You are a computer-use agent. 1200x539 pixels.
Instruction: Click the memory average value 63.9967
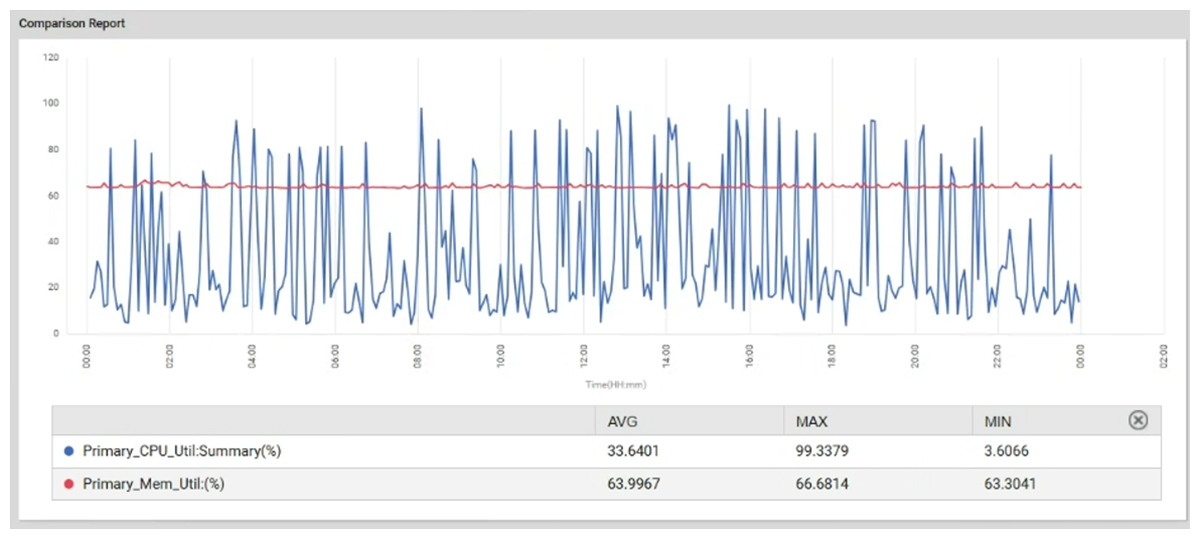[x=634, y=485]
